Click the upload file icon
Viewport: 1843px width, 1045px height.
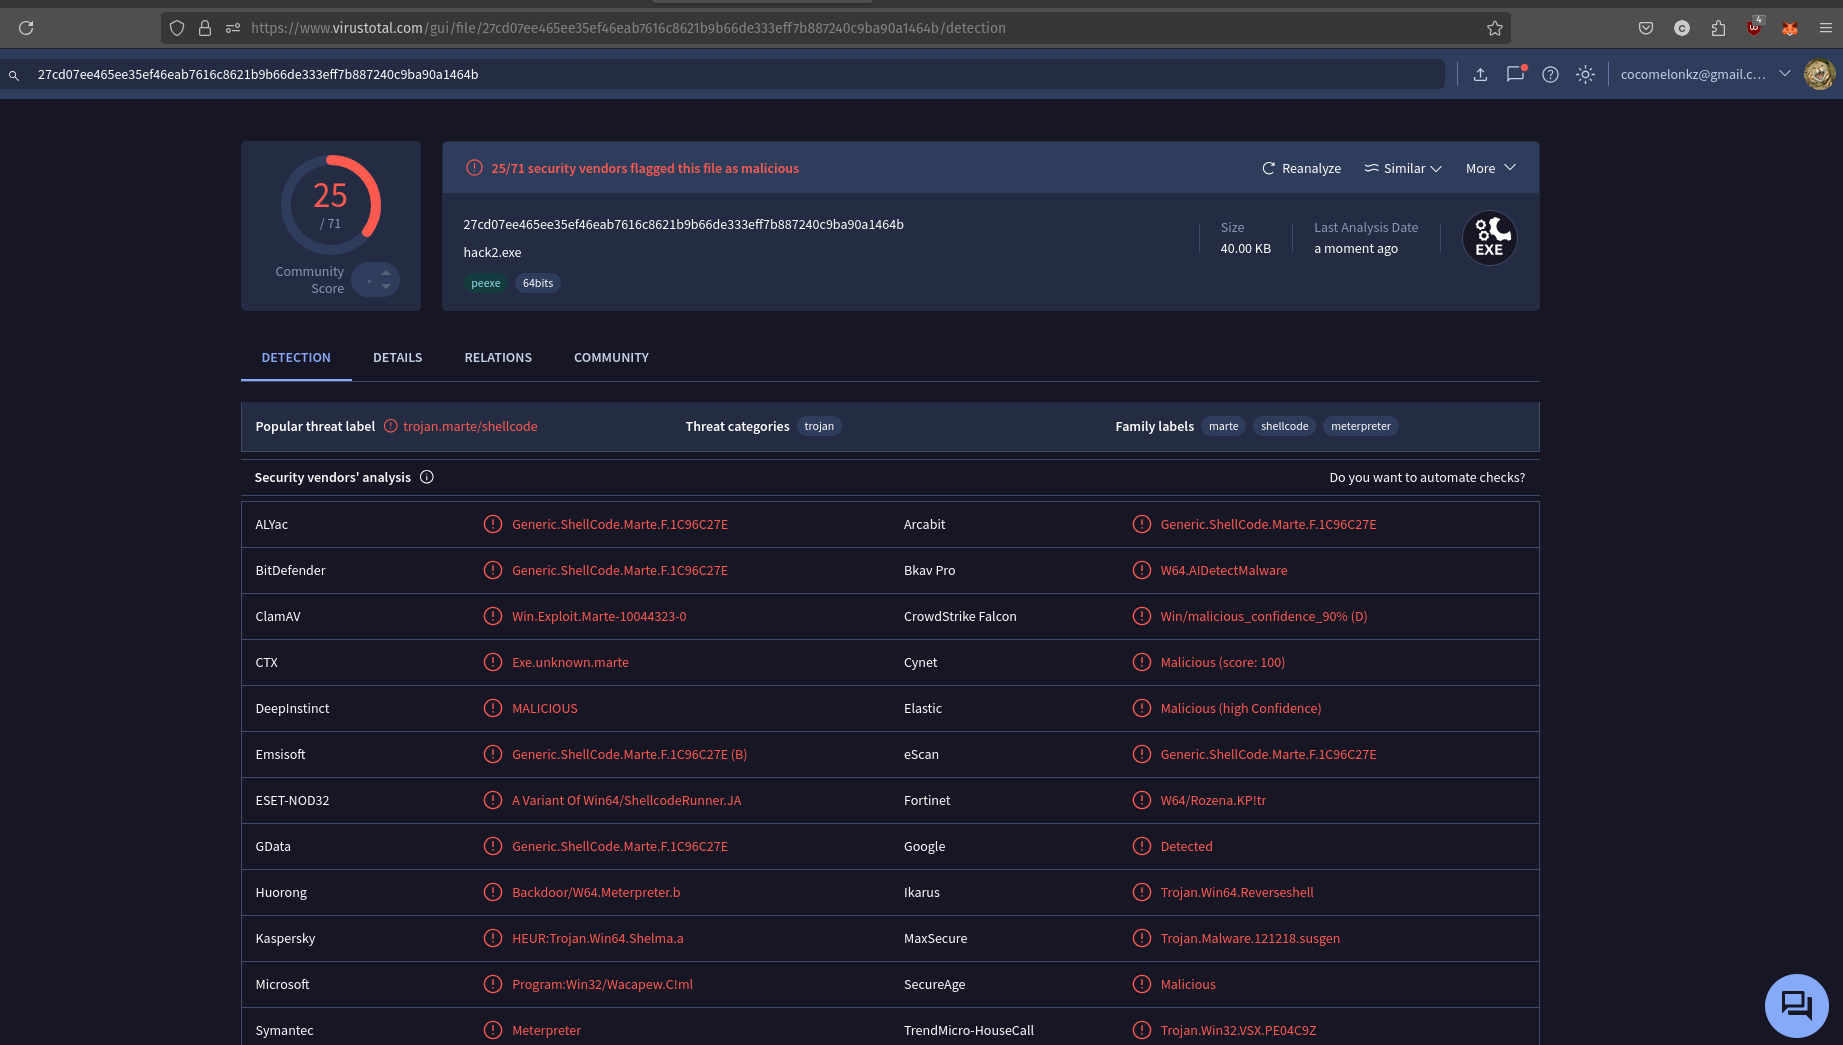click(x=1480, y=74)
